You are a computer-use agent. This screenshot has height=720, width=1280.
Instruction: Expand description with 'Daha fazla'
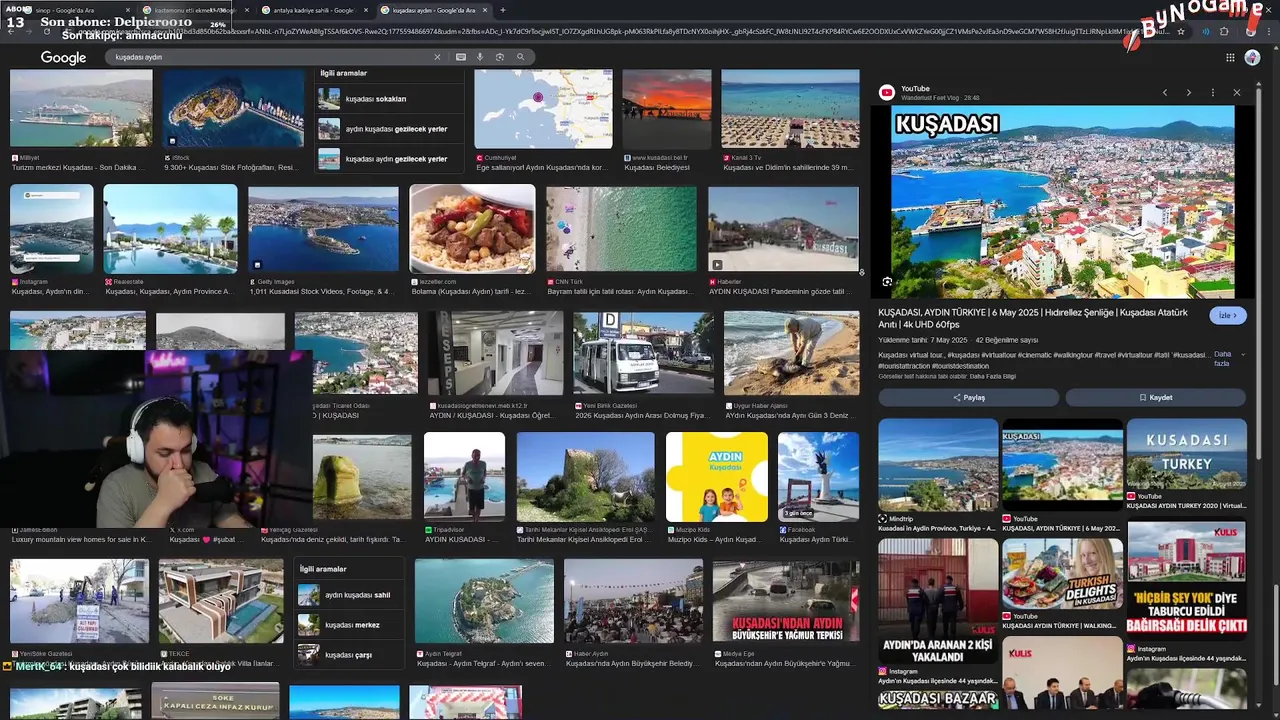(x=1222, y=359)
